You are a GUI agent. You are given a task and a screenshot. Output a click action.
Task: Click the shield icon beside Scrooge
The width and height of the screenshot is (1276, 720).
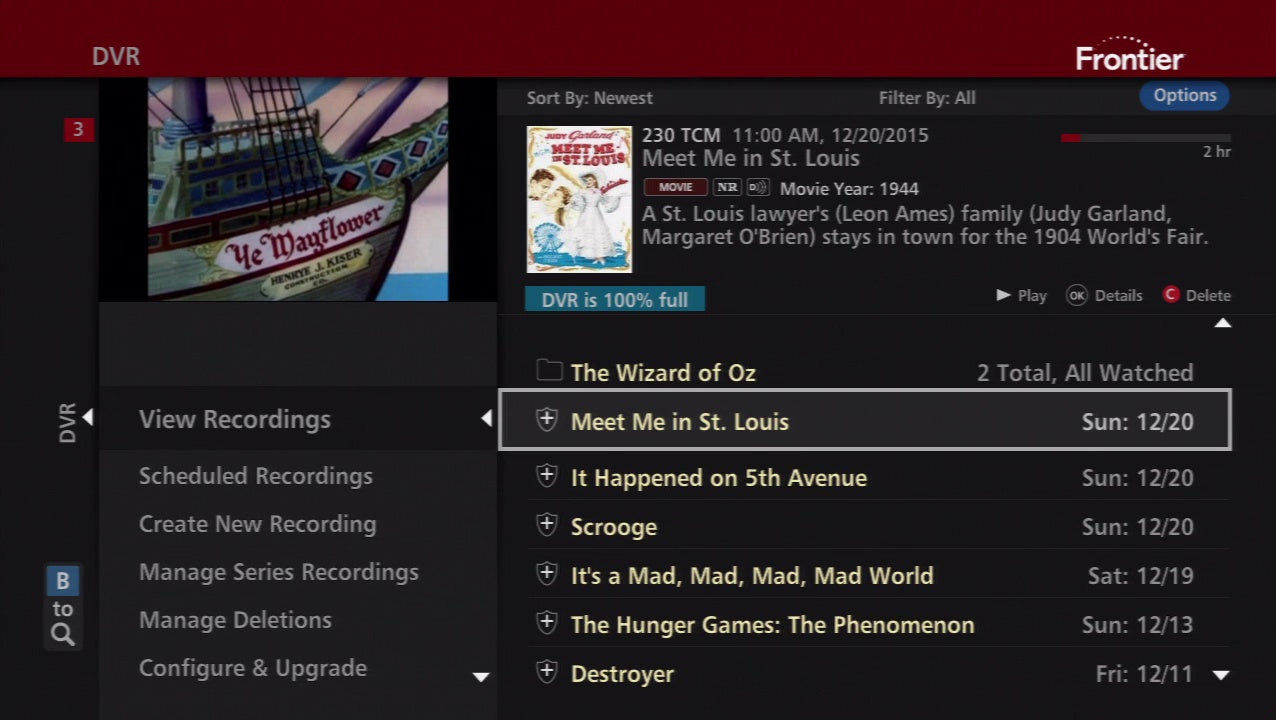click(546, 525)
